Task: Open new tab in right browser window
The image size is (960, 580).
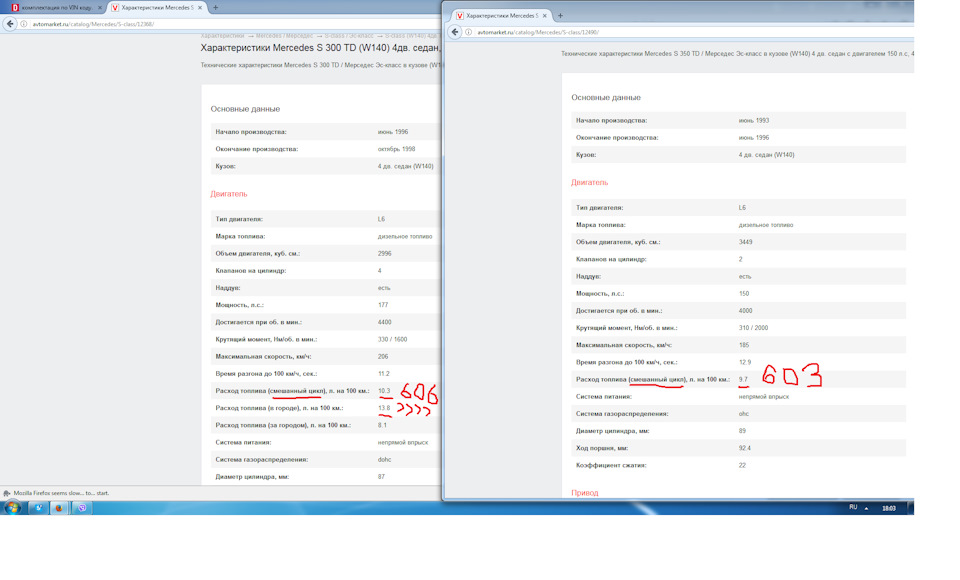Action: 560,16
